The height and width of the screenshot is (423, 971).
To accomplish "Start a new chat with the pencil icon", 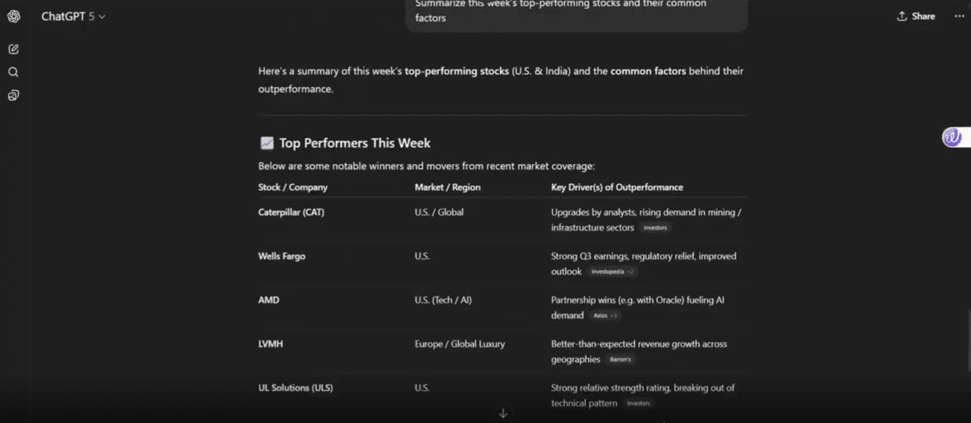I will coord(13,49).
